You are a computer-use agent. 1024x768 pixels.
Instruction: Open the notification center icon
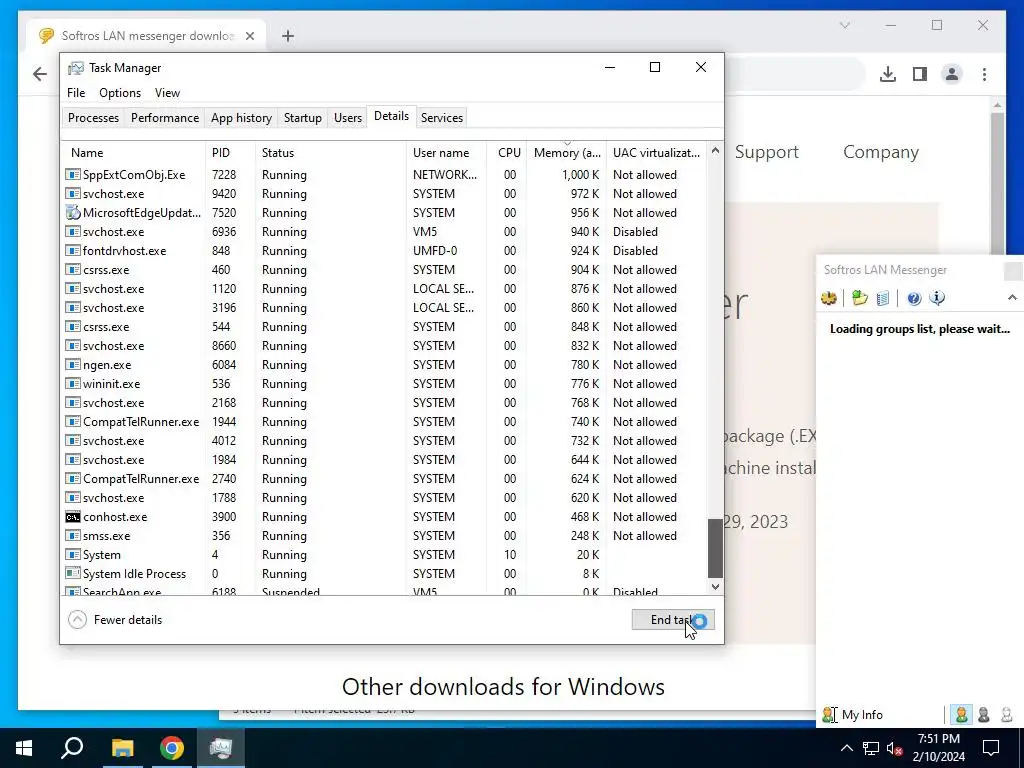tap(991, 748)
